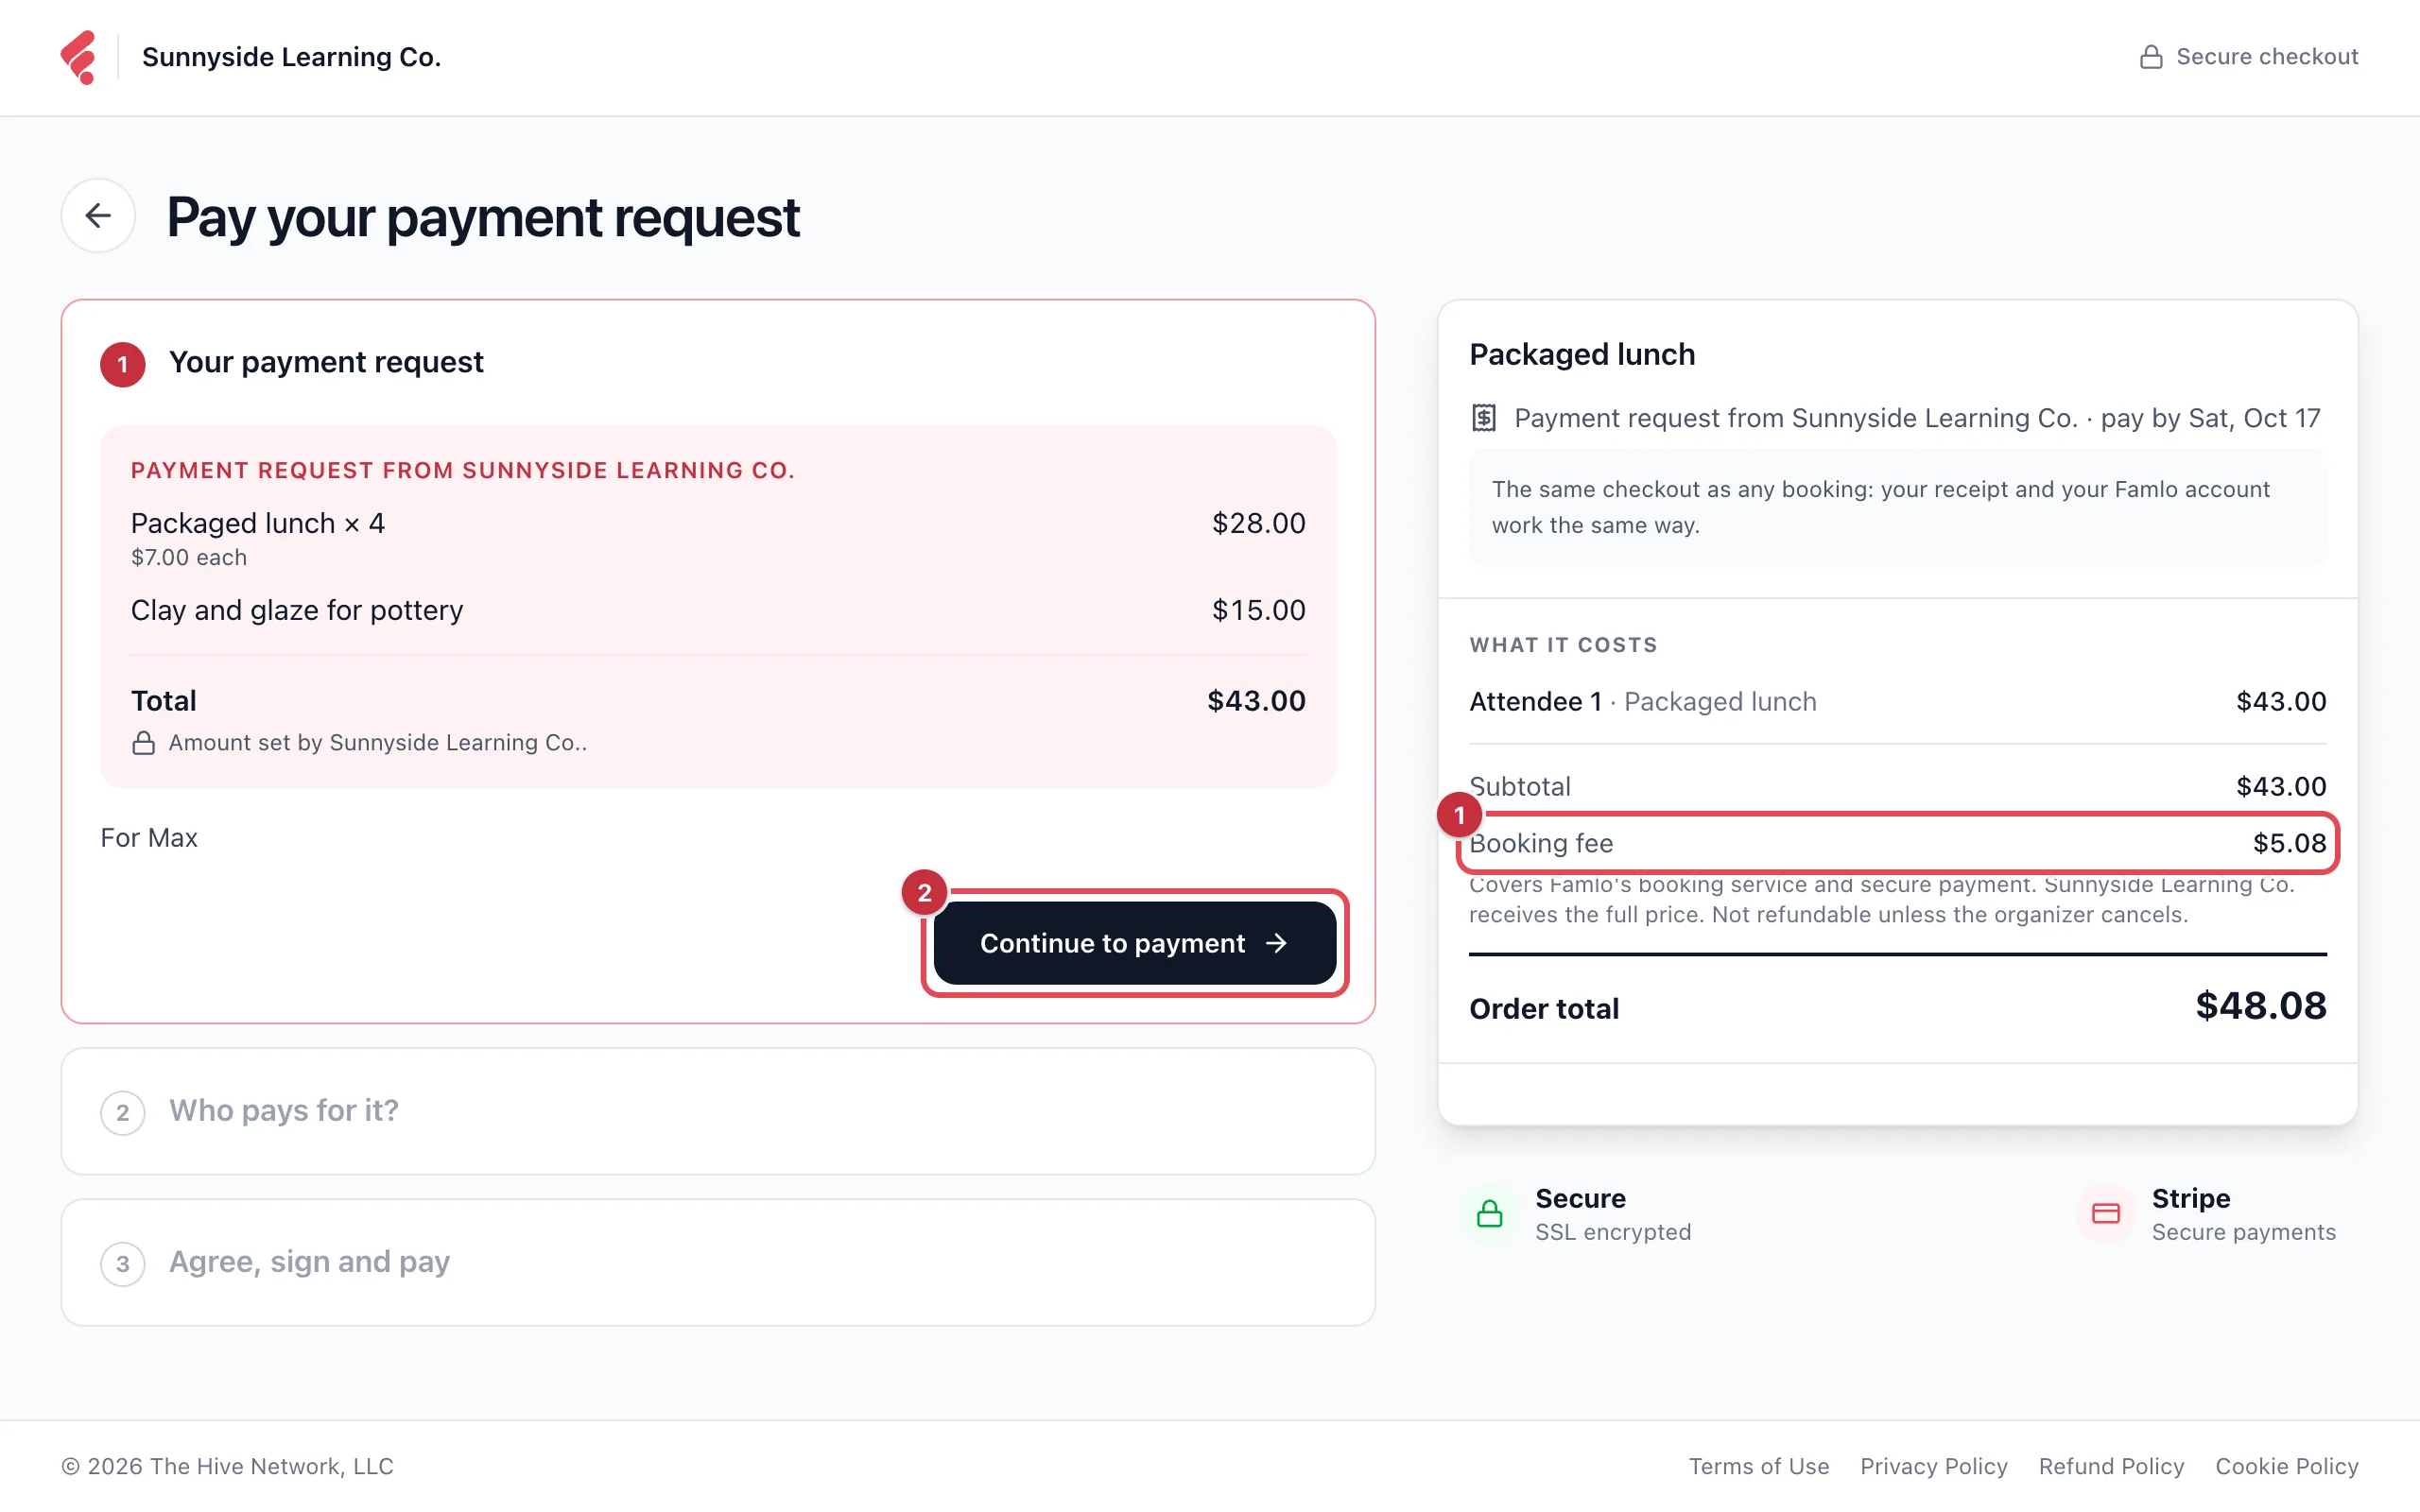
Task: Click the copyright The Hive Network text
Action: click(x=228, y=1466)
